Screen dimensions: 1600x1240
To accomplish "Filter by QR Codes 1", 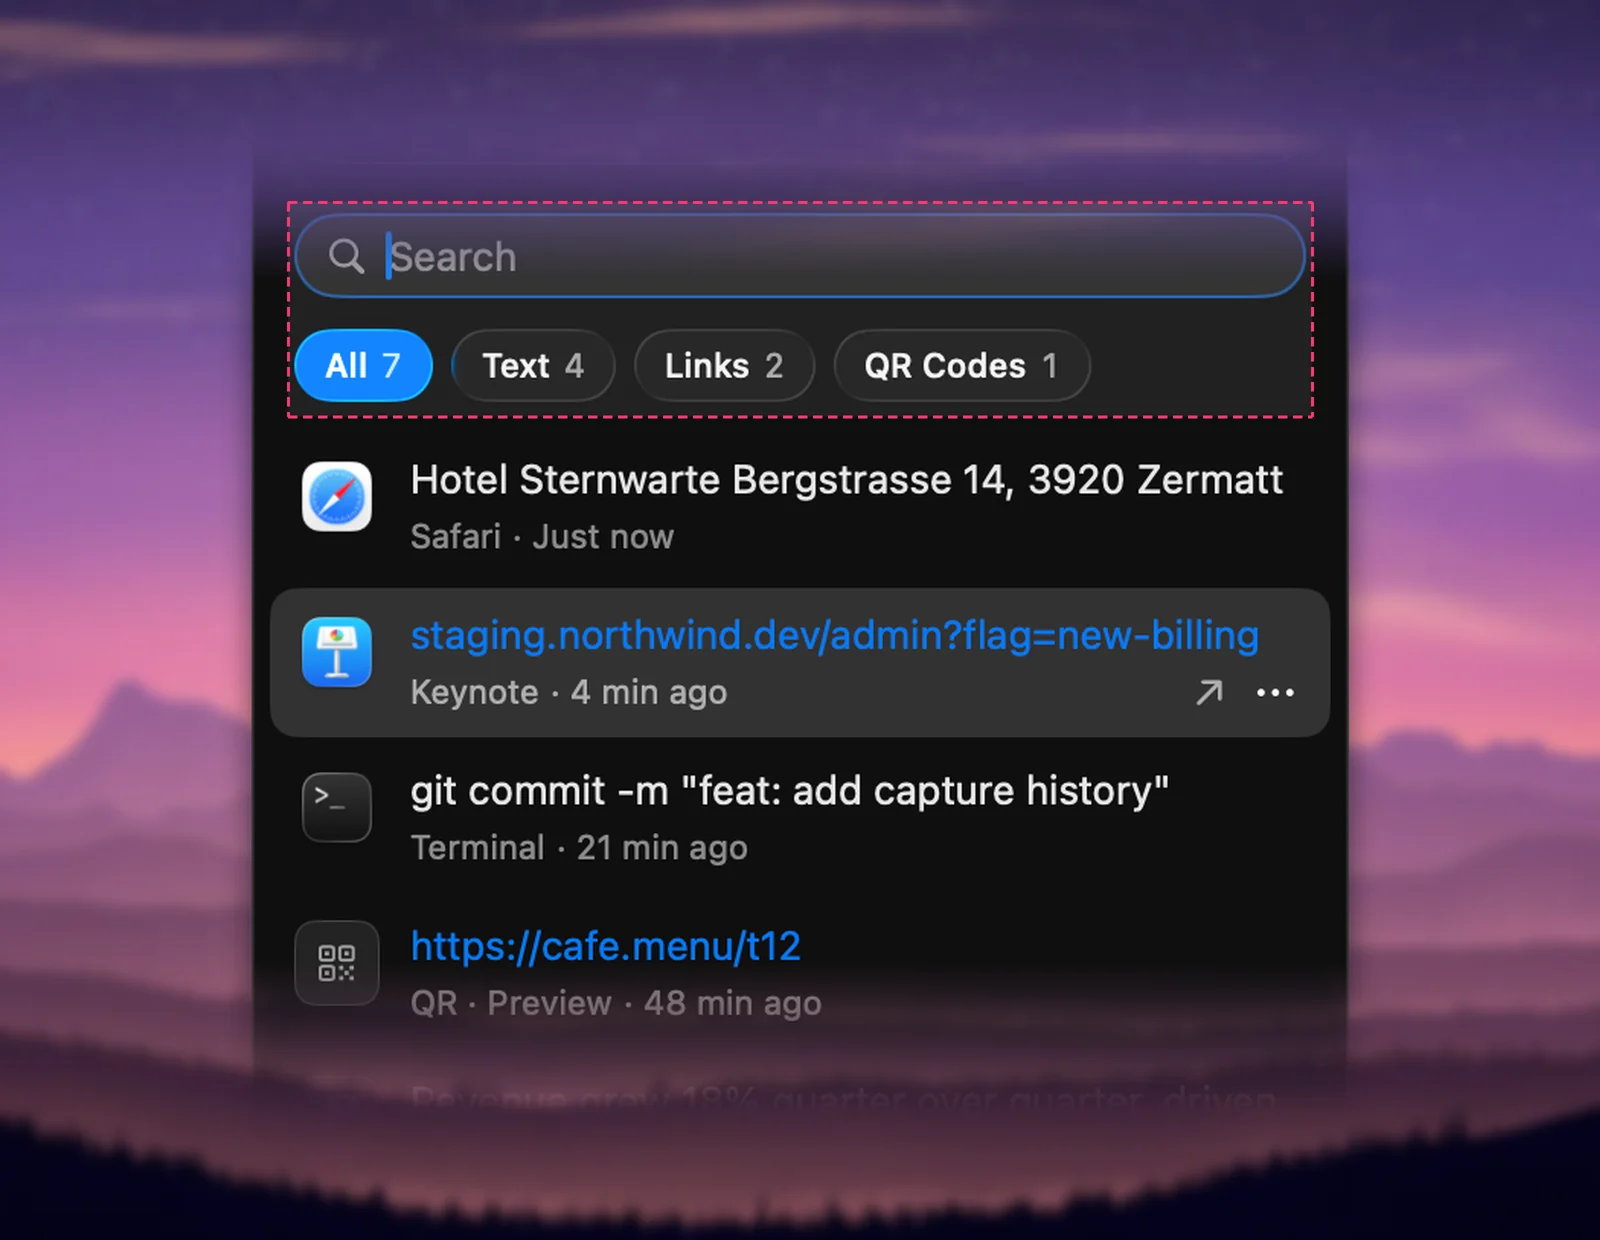I will tap(961, 365).
